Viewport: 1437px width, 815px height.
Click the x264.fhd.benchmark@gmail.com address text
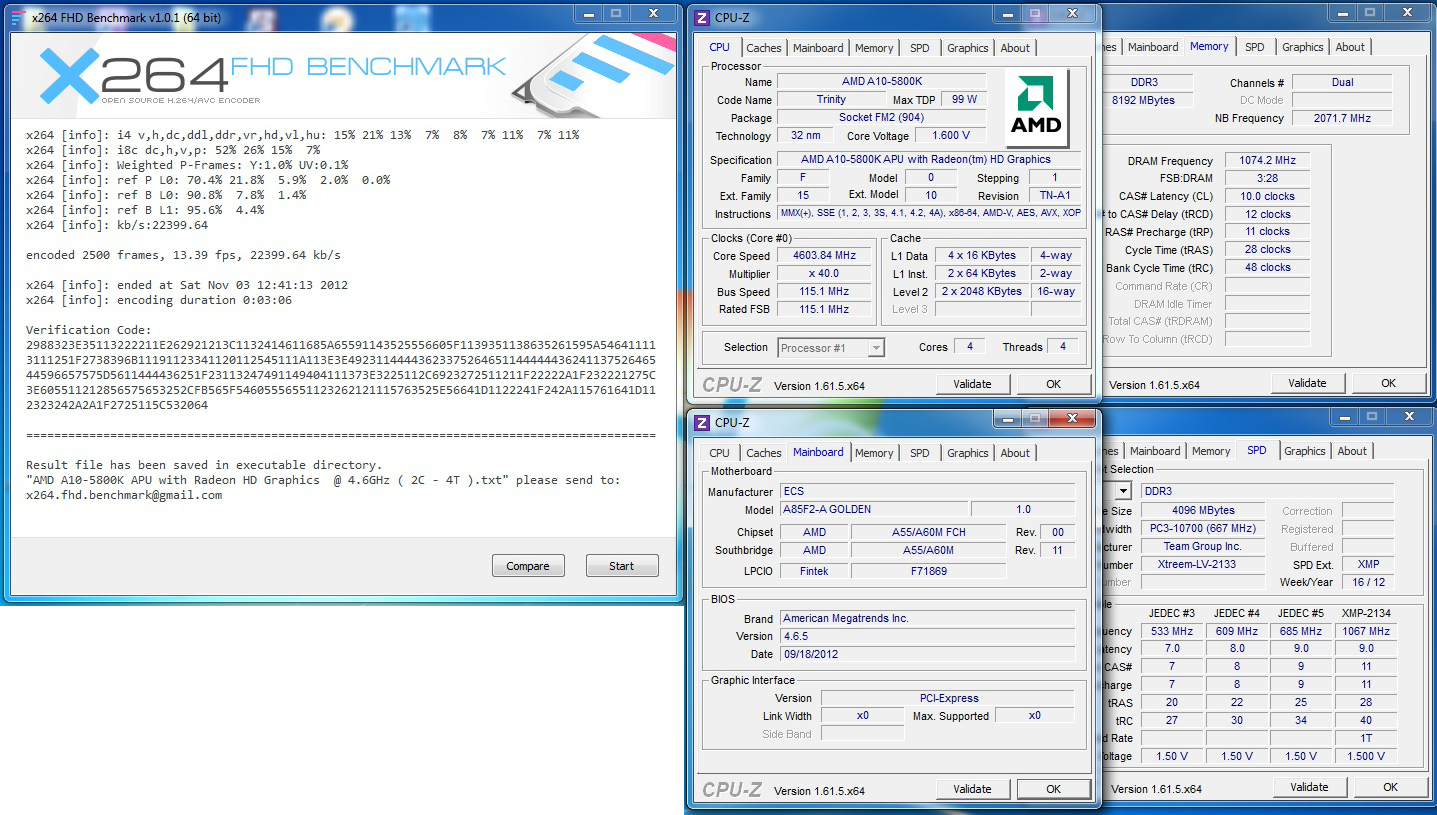click(x=124, y=495)
